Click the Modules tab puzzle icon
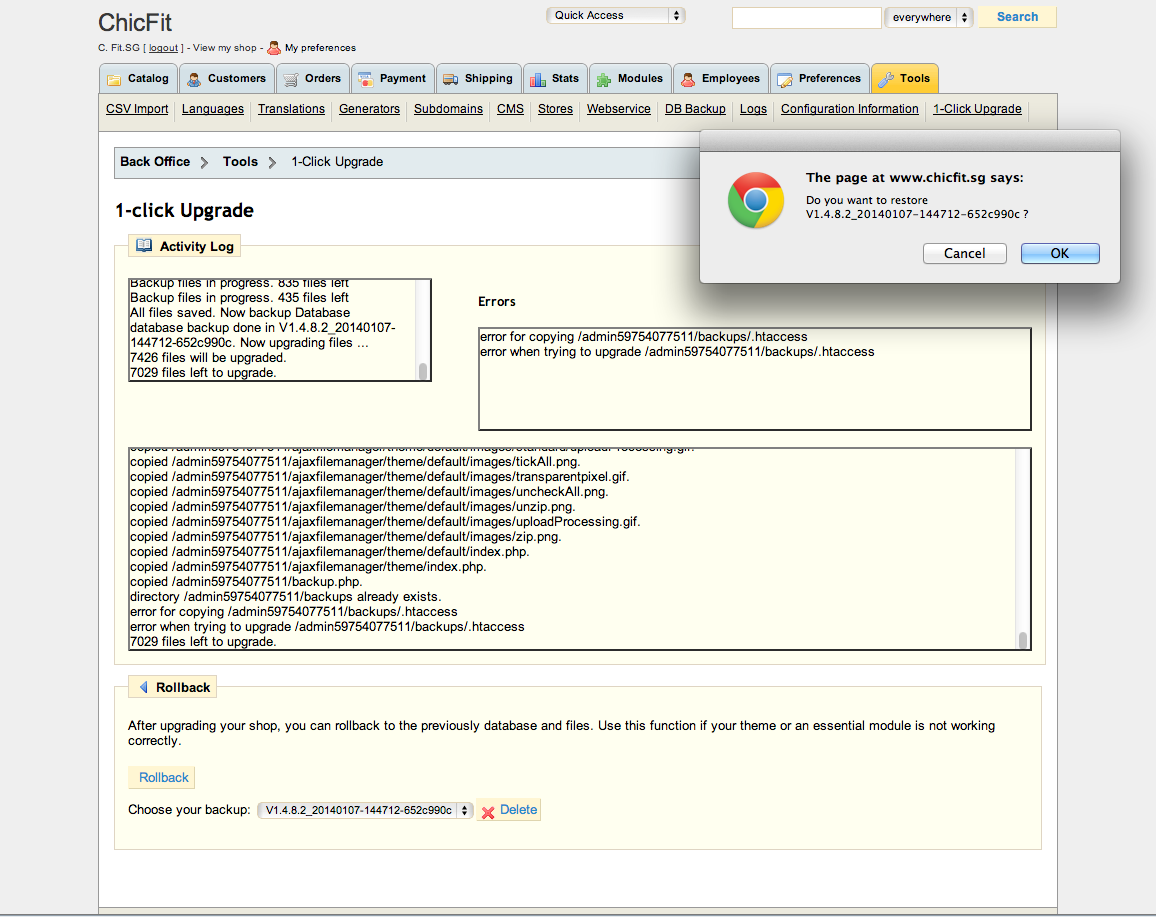 pos(604,80)
